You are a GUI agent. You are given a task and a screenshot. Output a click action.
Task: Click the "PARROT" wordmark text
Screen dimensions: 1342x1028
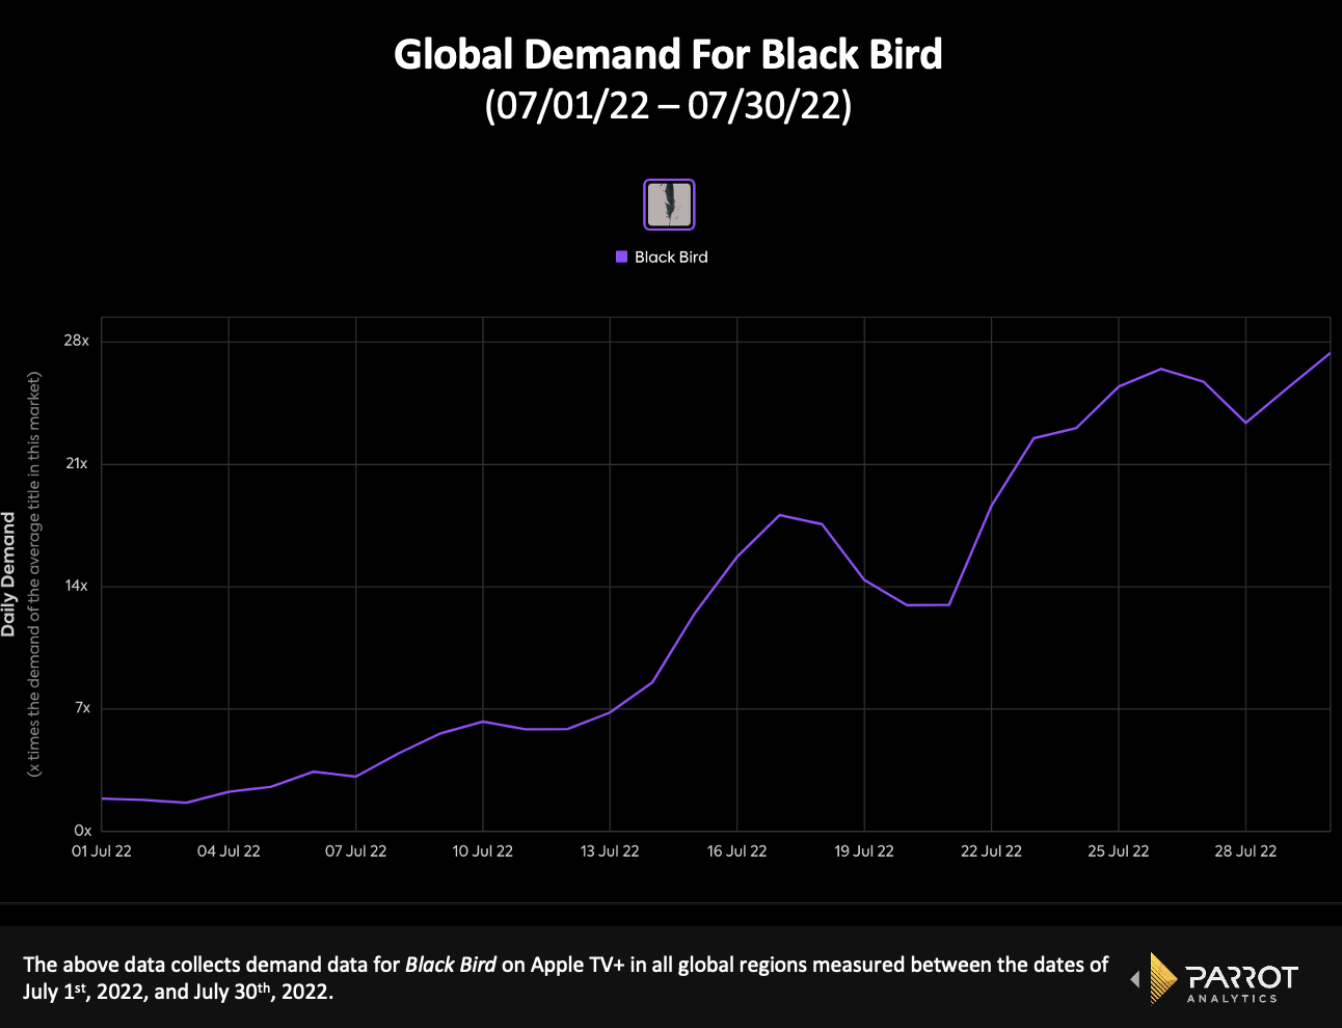tap(1242, 976)
